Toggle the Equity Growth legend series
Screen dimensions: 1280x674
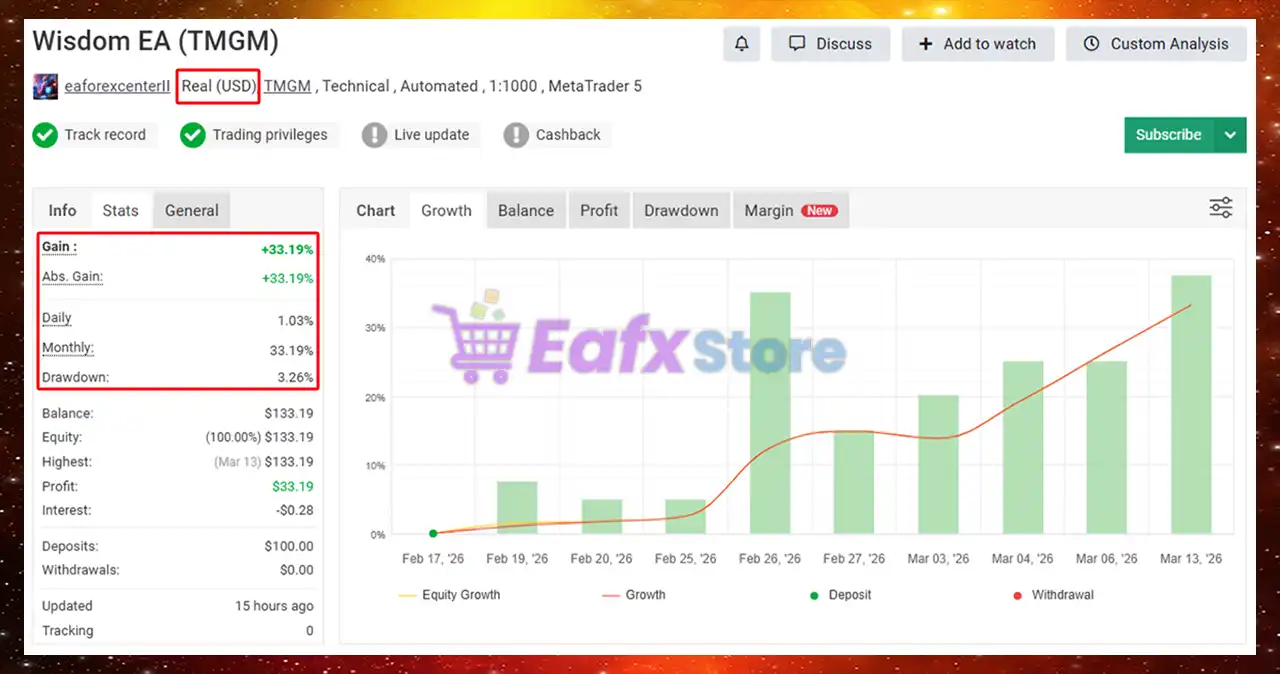[x=449, y=595]
